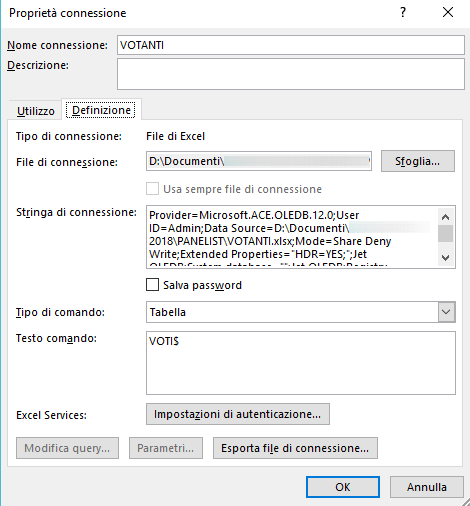The image size is (470, 506).
Task: Click Esporta file di connessione button
Action: click(x=295, y=448)
